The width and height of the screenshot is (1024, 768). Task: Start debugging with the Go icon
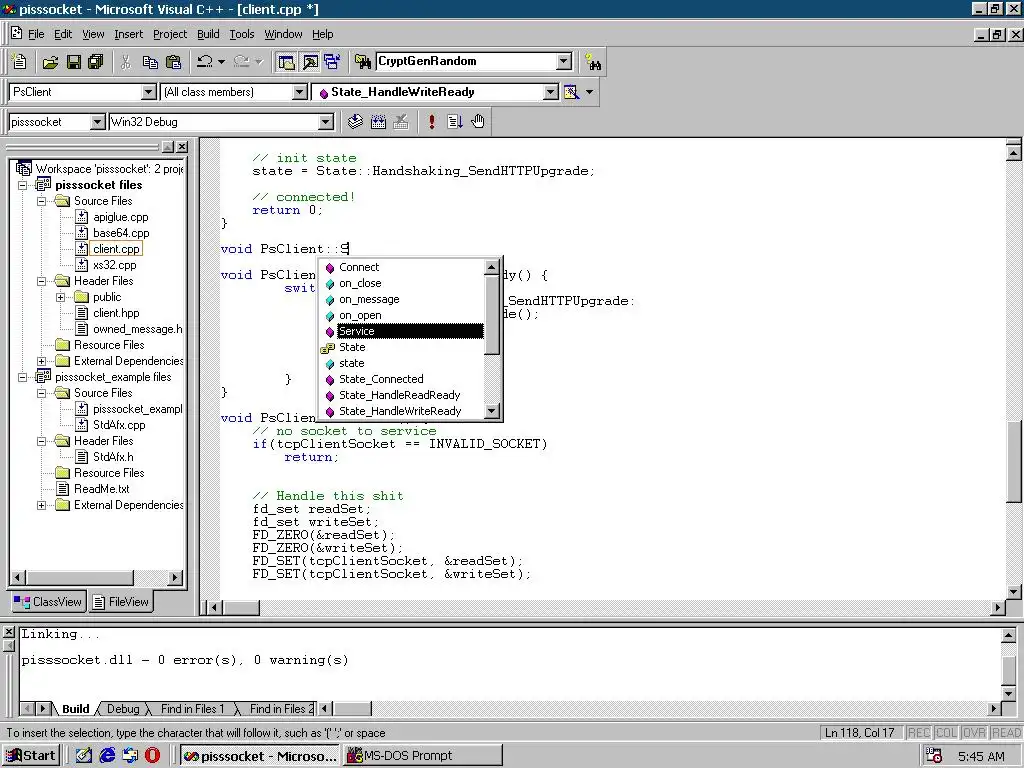coord(455,121)
